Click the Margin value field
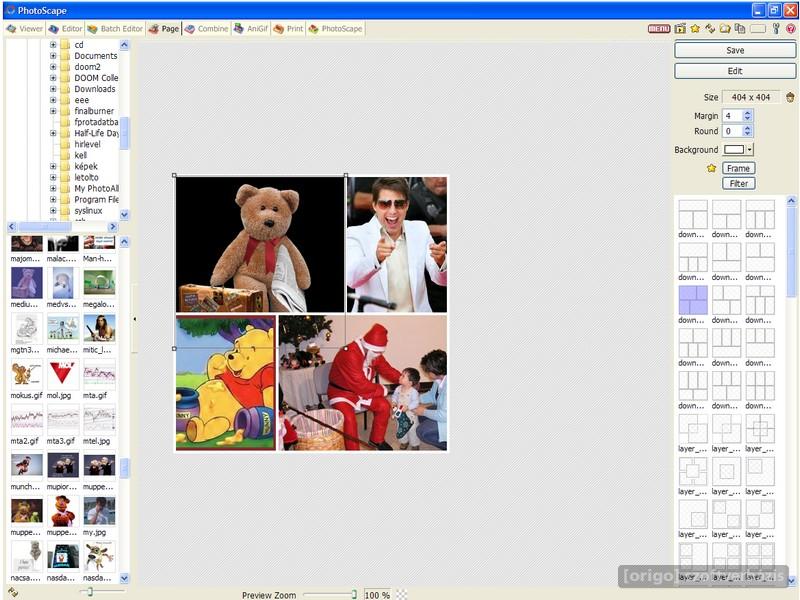Viewport: 800px width, 600px height. (x=733, y=116)
